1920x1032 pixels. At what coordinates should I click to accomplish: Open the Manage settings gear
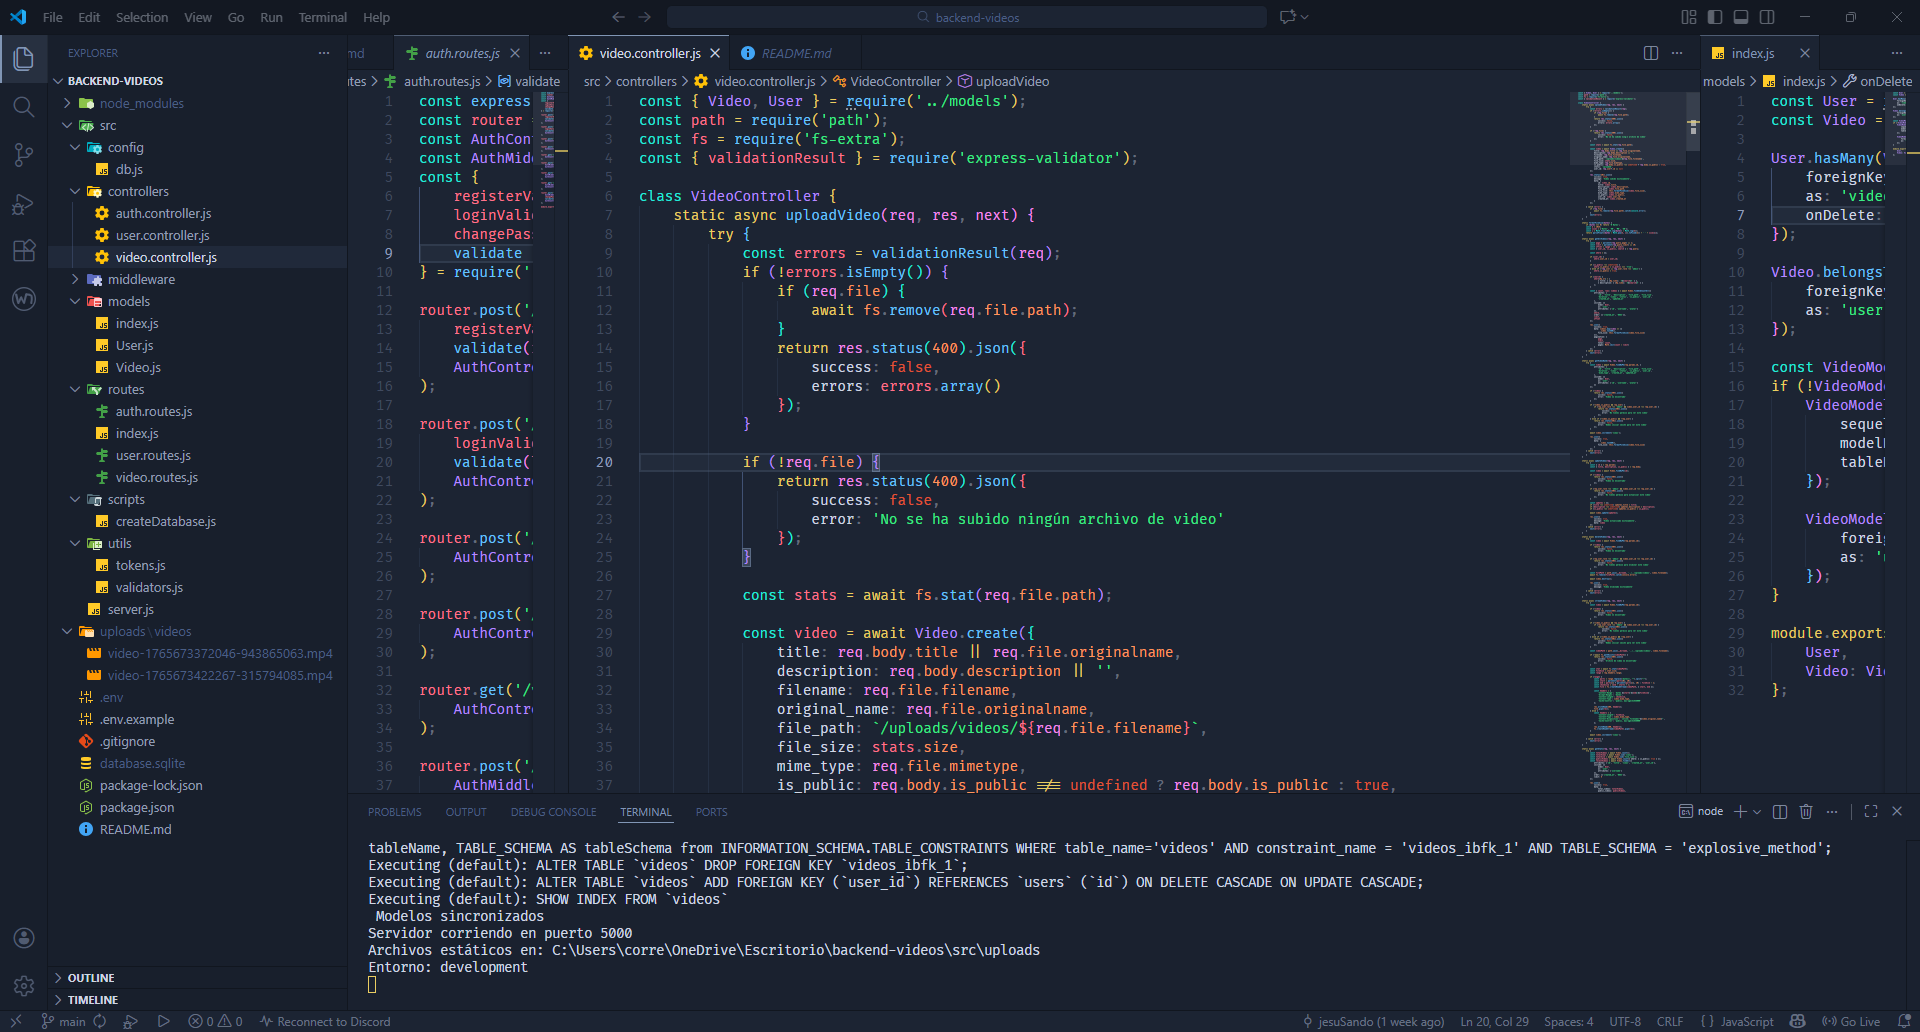point(24,985)
